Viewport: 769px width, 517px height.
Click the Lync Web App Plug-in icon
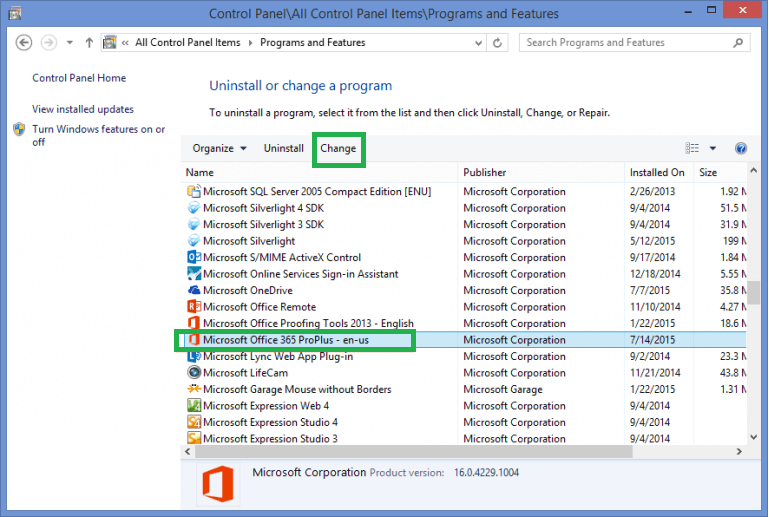(194, 357)
